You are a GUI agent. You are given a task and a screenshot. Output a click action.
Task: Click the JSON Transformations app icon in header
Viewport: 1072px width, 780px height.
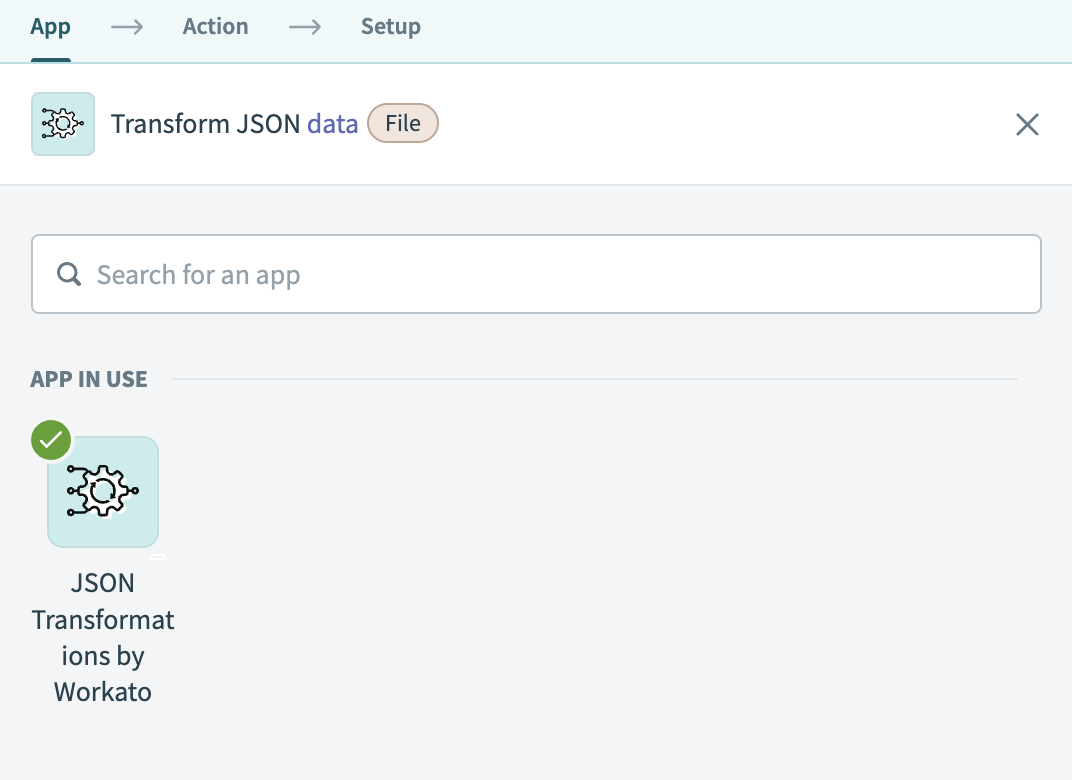[62, 123]
